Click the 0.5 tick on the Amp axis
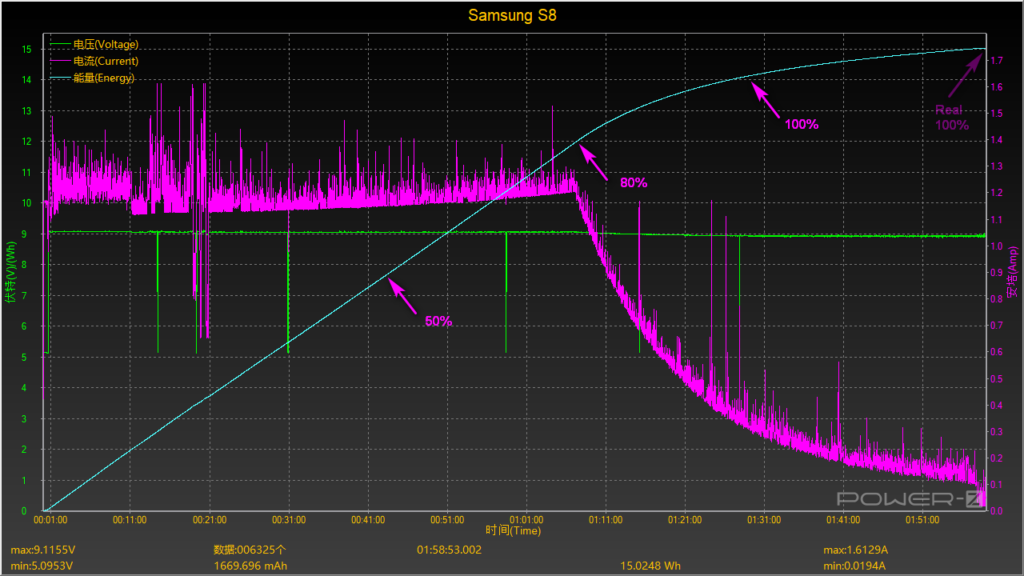1024x576 pixels. [x=997, y=379]
